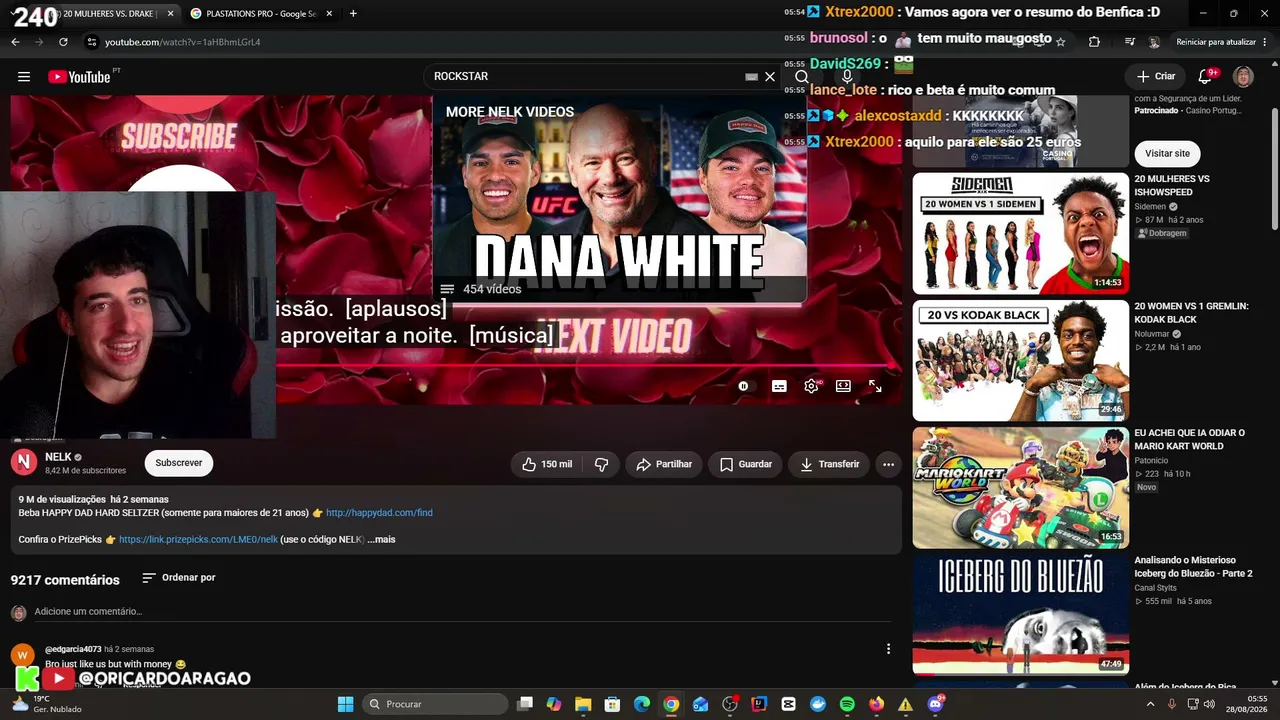Save the video with Guardar
1280x720 pixels.
746,464
